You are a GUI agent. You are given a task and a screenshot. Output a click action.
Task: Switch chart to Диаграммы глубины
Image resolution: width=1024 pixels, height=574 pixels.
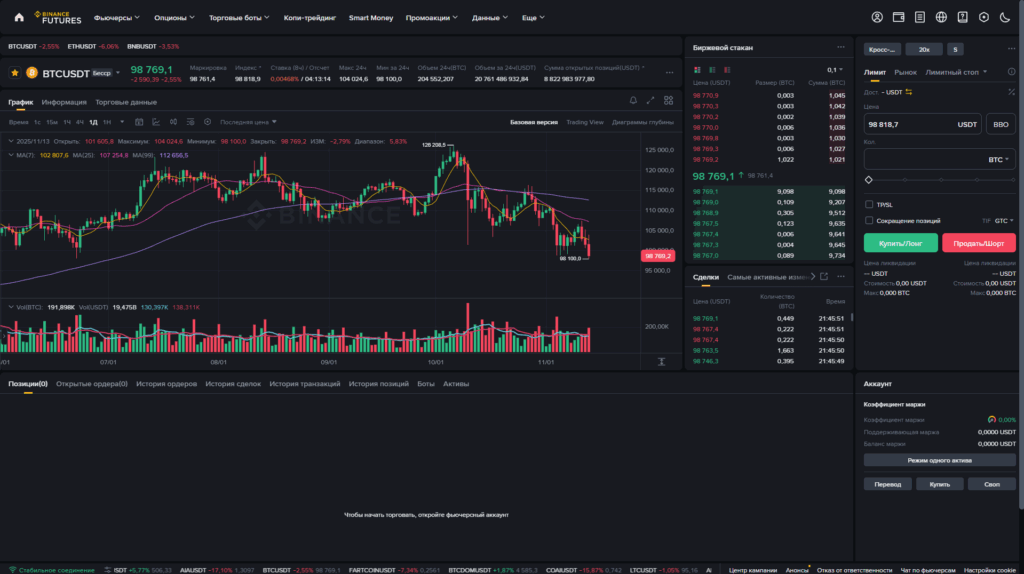643,122
